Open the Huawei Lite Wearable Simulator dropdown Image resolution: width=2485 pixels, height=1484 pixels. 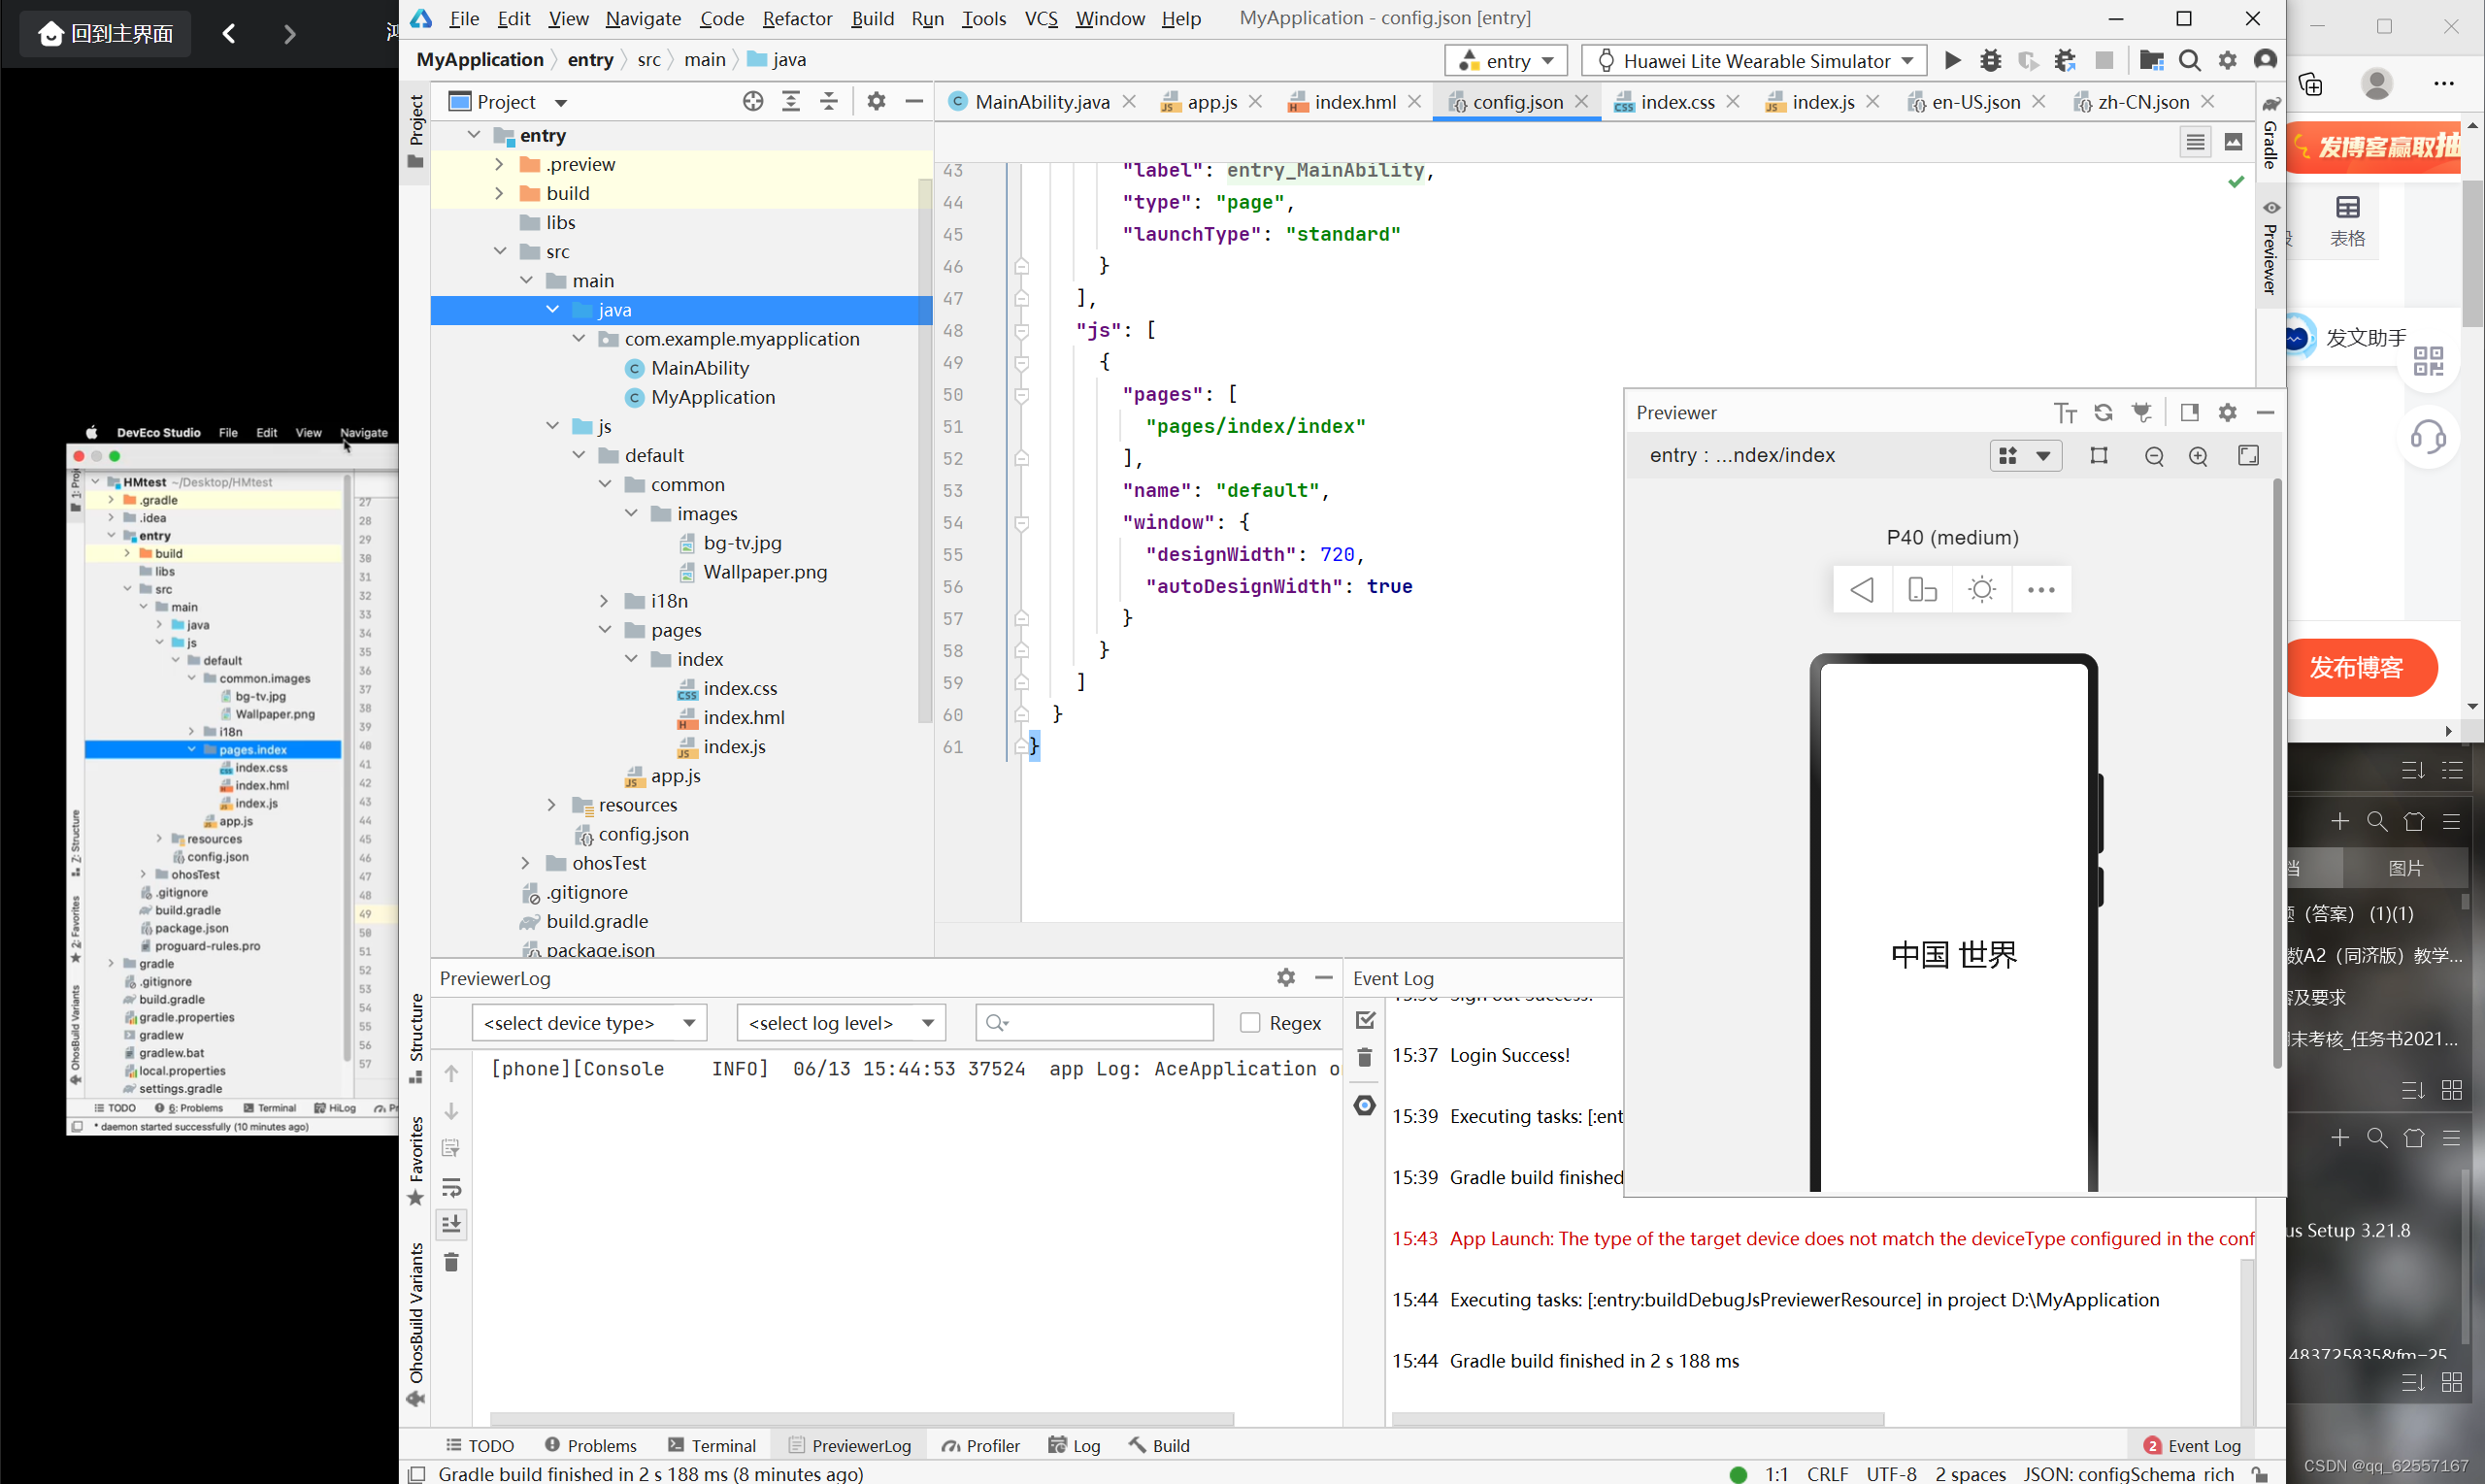click(1755, 60)
